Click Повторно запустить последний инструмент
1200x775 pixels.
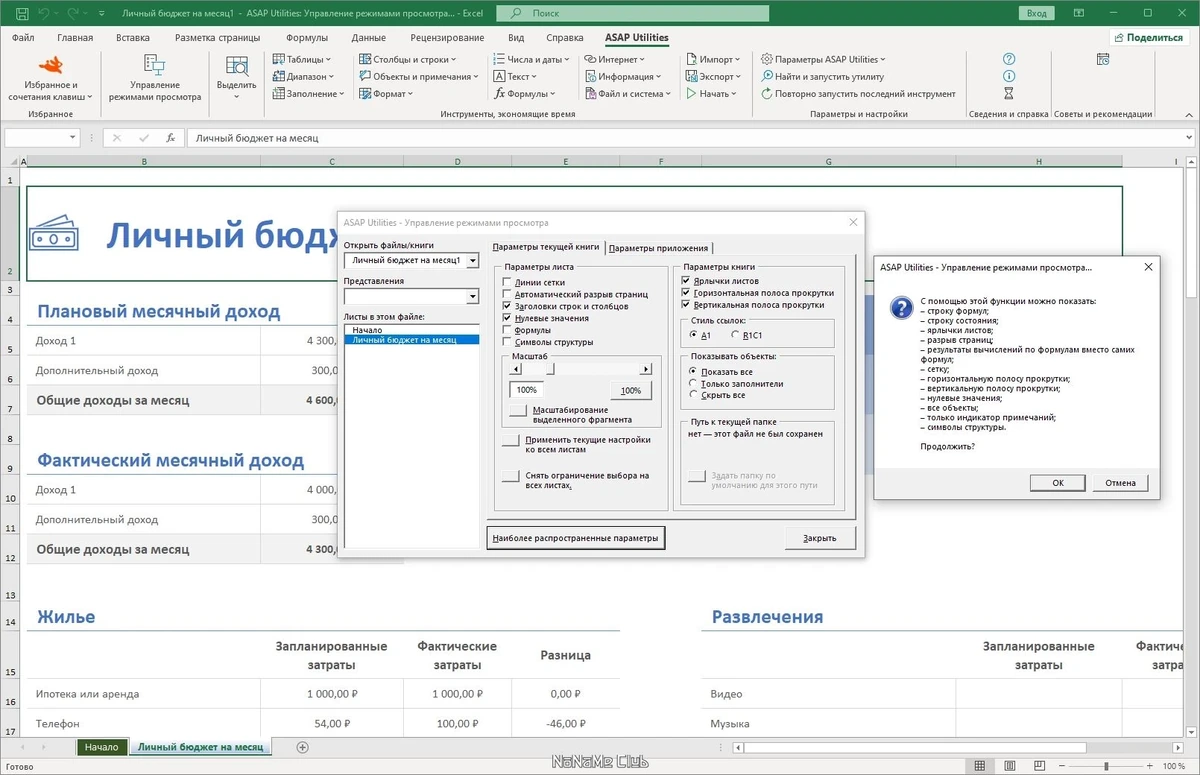(x=858, y=93)
